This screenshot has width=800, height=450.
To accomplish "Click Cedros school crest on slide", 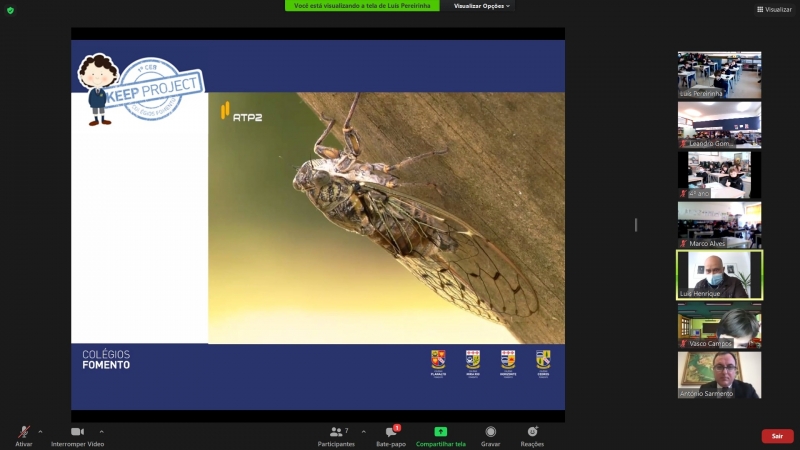I will [543, 363].
